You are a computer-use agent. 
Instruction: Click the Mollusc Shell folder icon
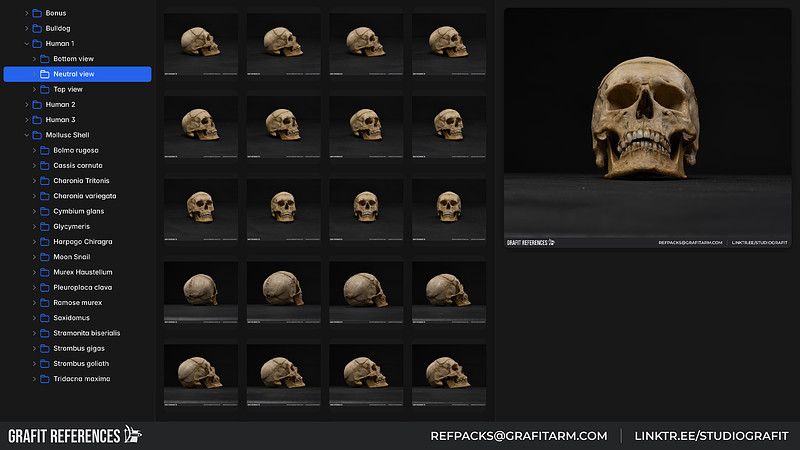pos(37,135)
